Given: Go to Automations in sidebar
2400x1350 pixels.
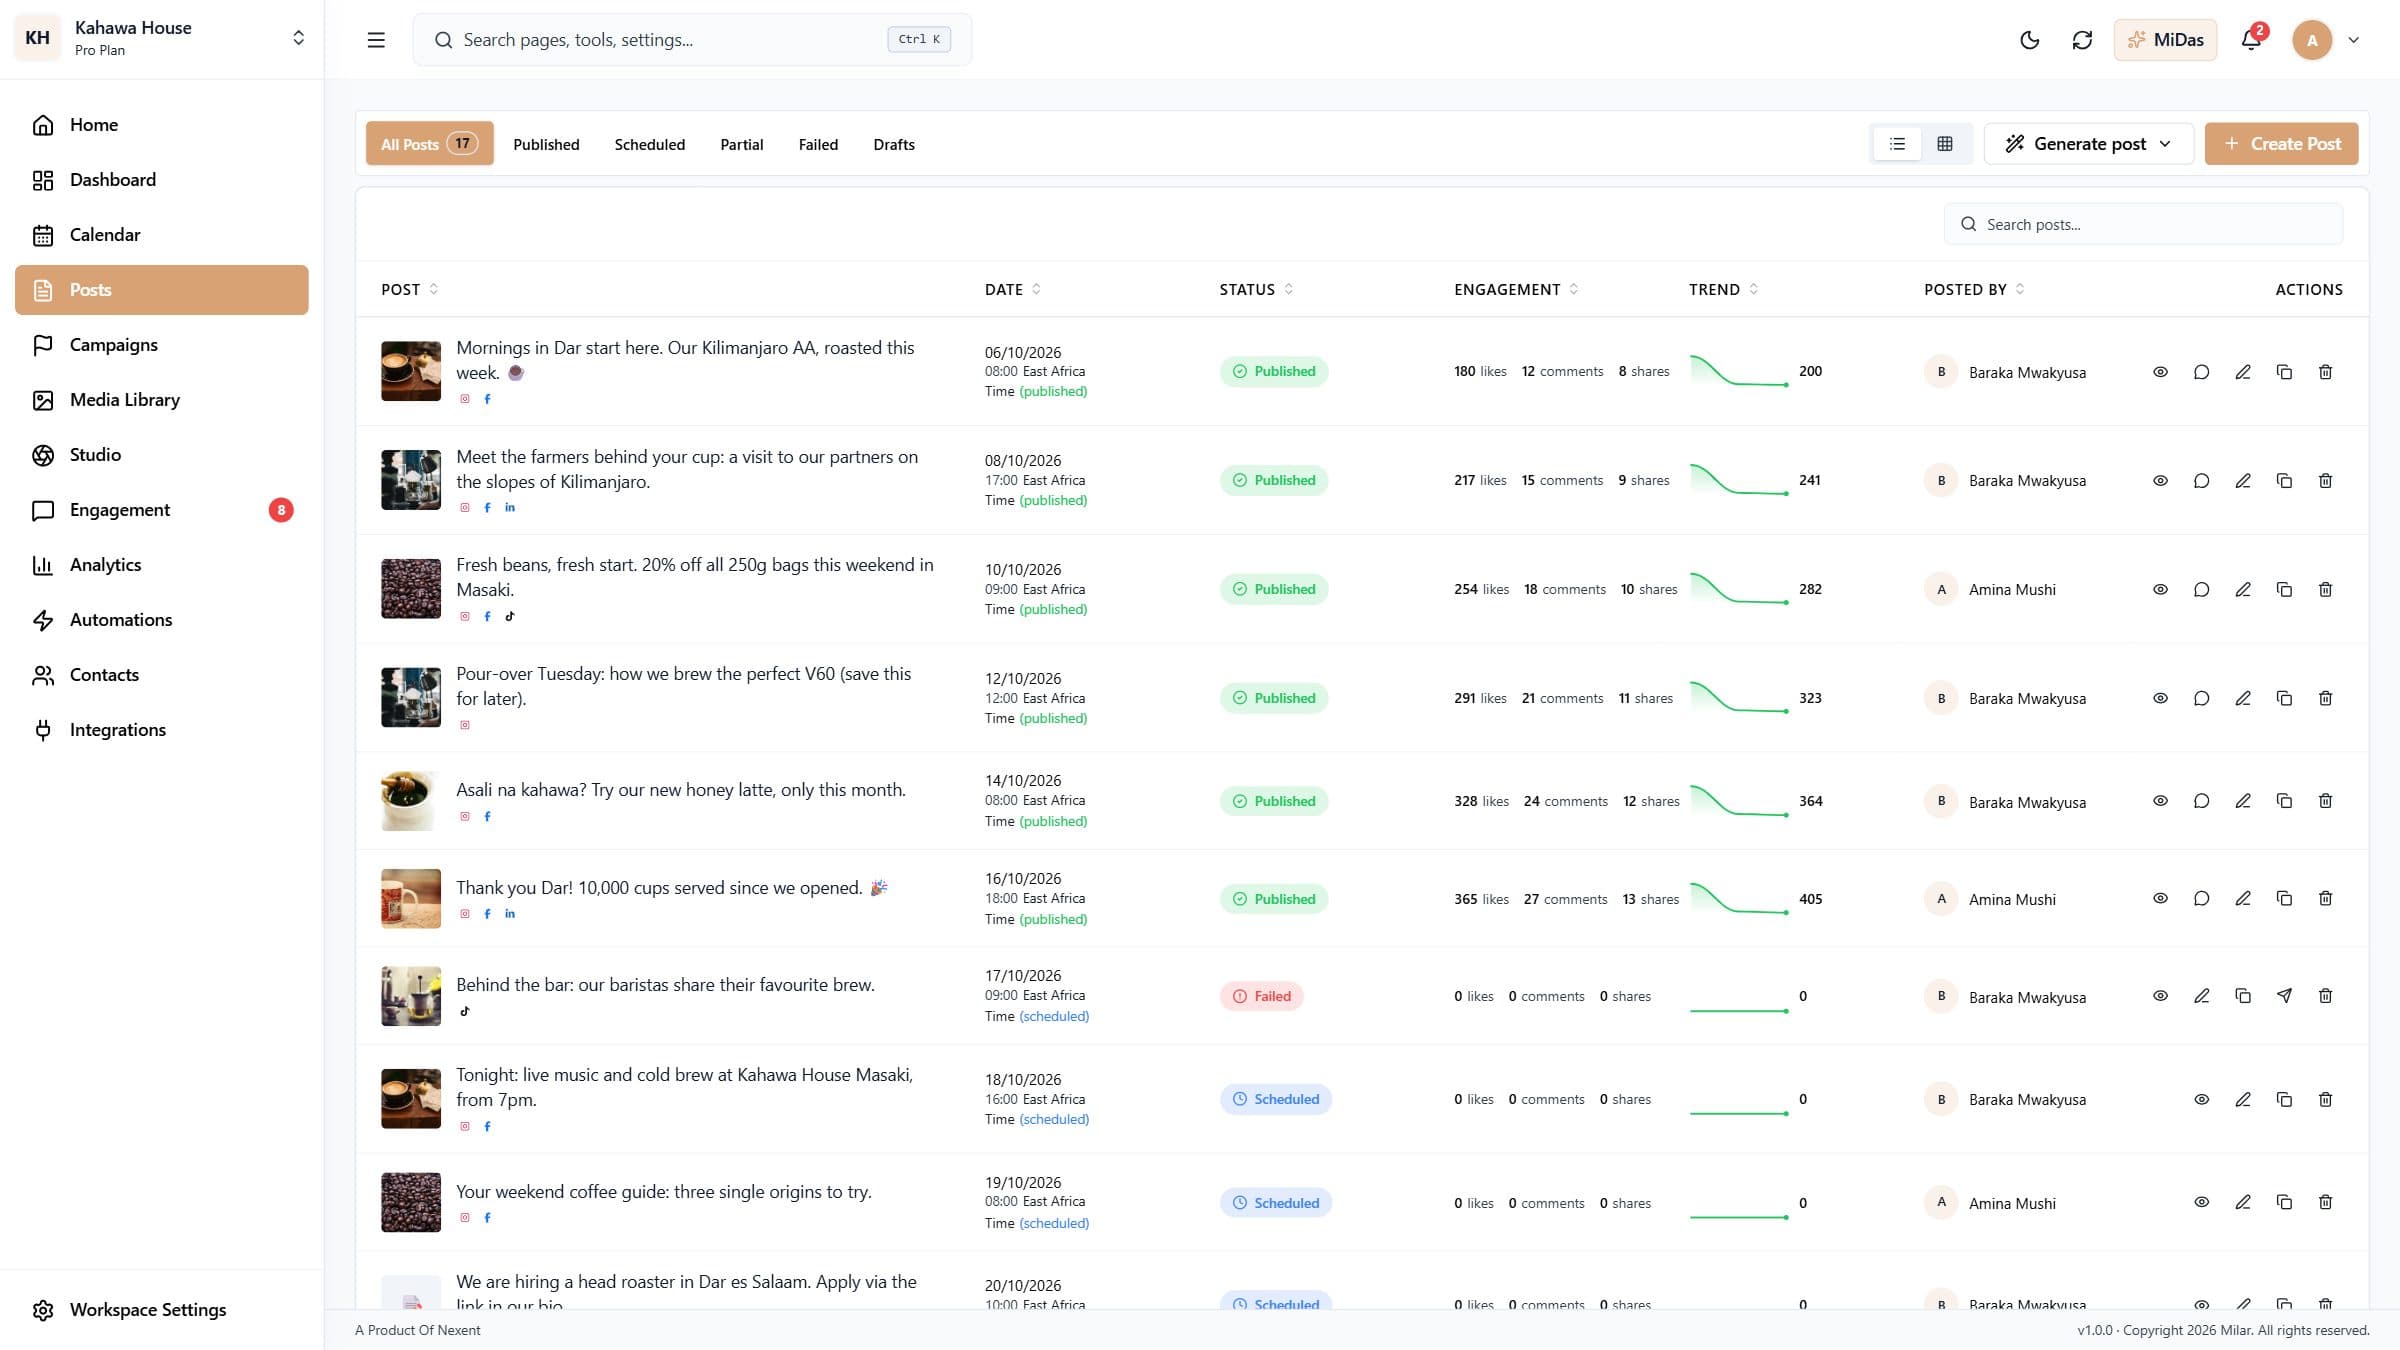Looking at the screenshot, I should point(161,620).
